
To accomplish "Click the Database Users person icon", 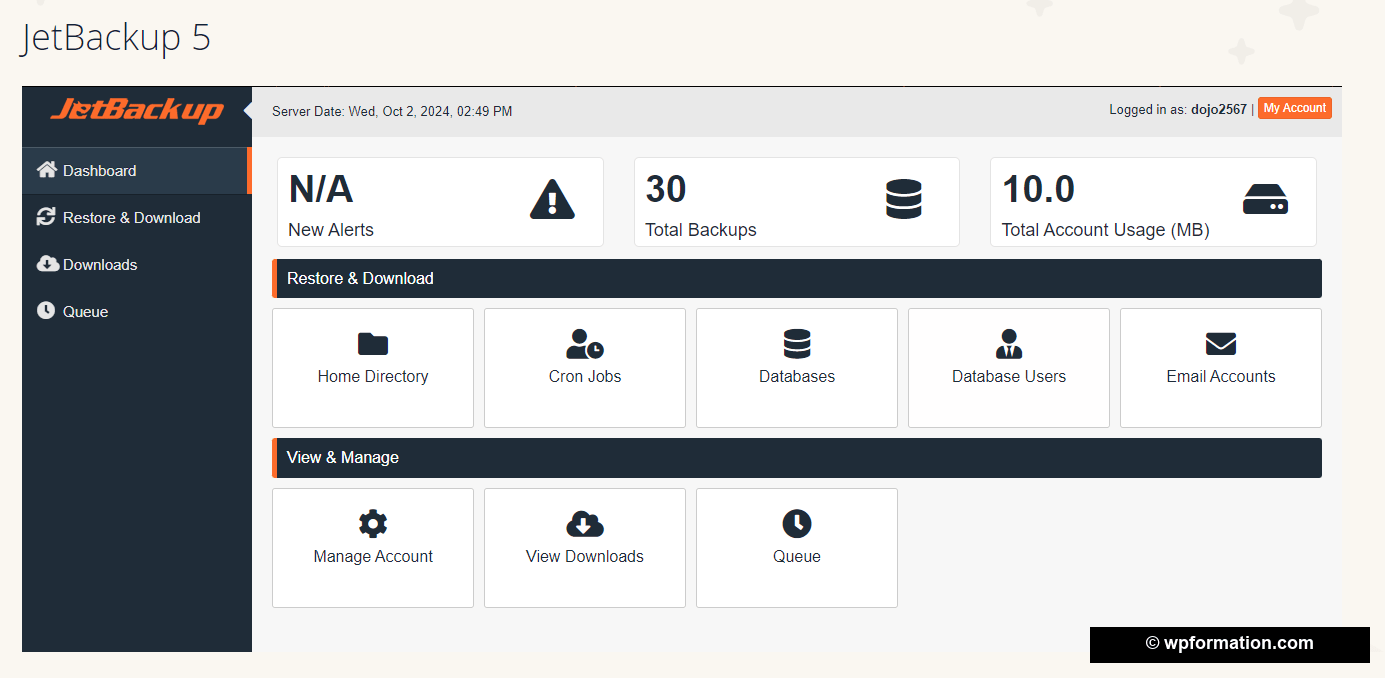I will click(1009, 344).
